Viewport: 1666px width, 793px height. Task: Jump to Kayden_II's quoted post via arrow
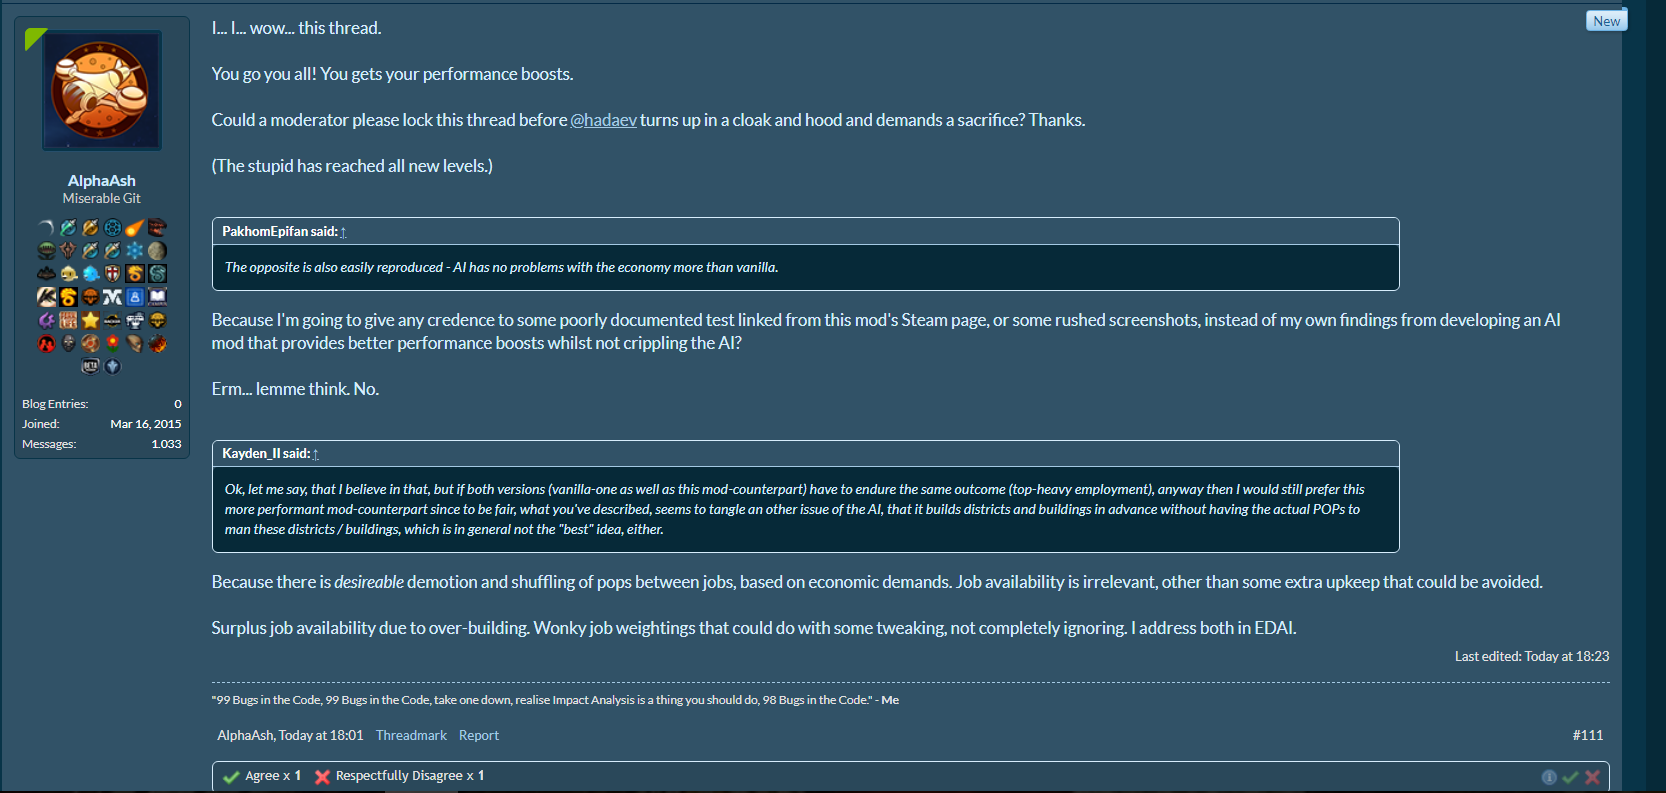pyautogui.click(x=316, y=454)
